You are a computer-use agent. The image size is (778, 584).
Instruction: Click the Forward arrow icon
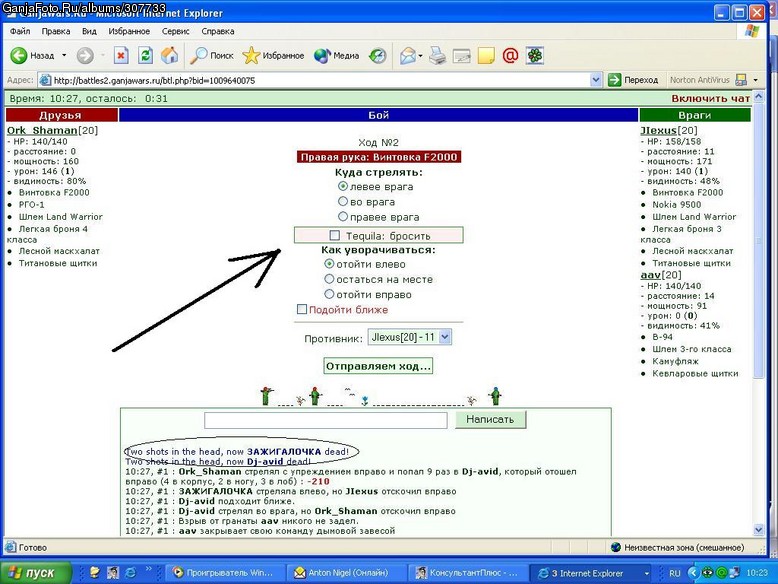click(x=85, y=56)
